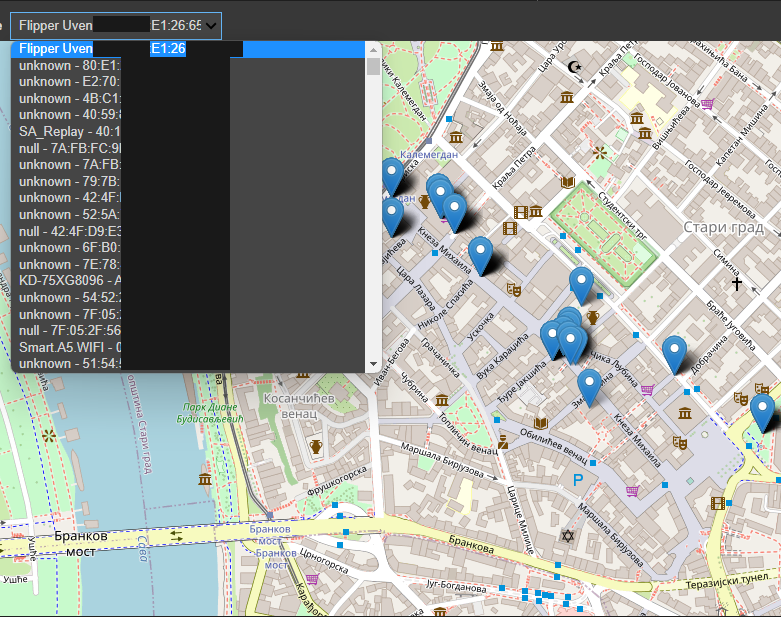Click the mosque crescent icon on map
Viewport: 781px width, 617px height.
[573, 67]
